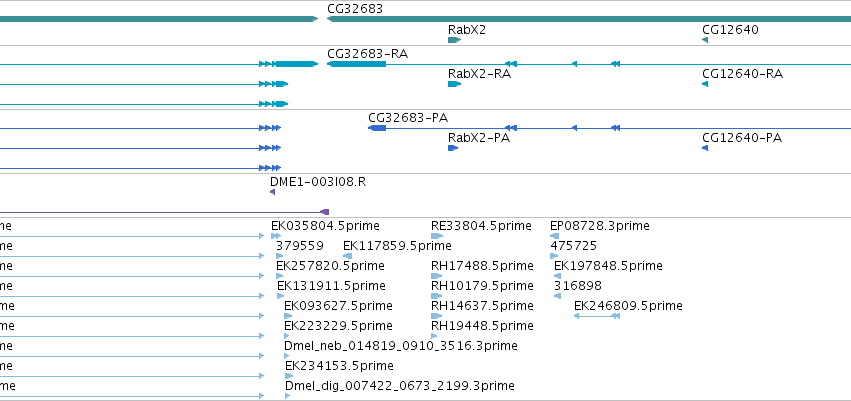Viewport: 851px width, 401px height.
Task: Select the CG32683 gene bar
Action: [589, 19]
